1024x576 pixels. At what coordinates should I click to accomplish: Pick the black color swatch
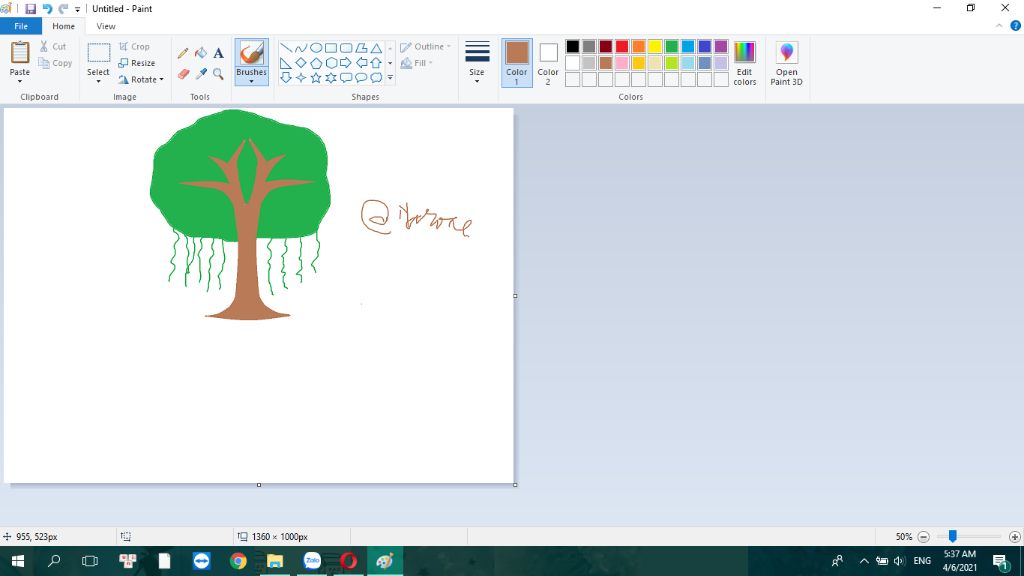coord(573,46)
